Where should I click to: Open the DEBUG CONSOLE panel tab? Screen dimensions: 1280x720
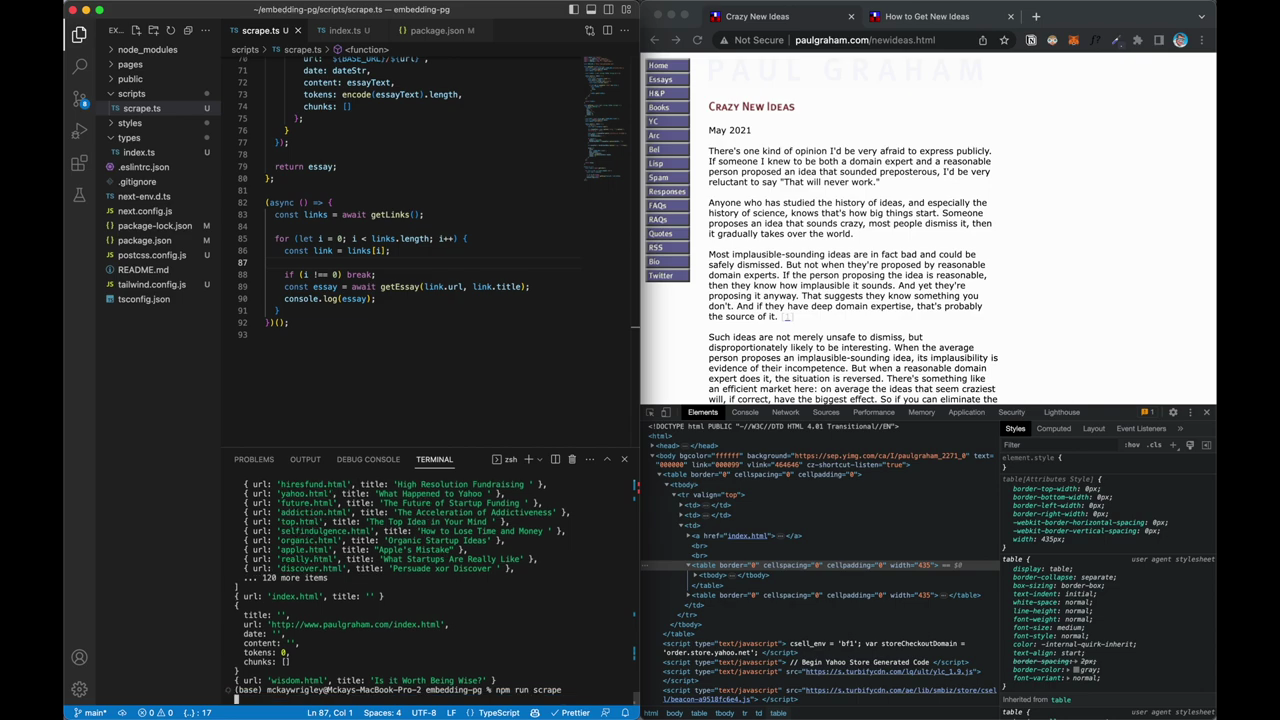click(x=368, y=459)
